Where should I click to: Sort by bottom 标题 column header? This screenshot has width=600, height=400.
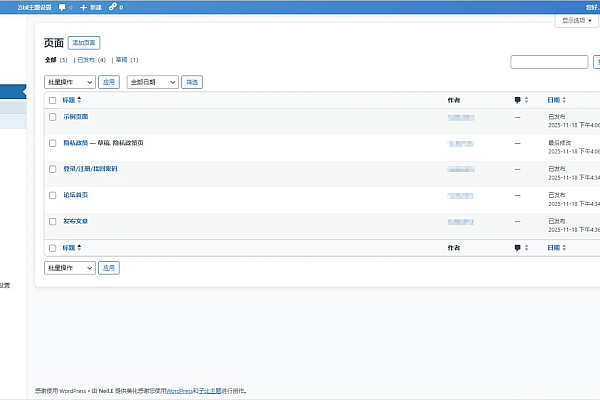point(69,248)
